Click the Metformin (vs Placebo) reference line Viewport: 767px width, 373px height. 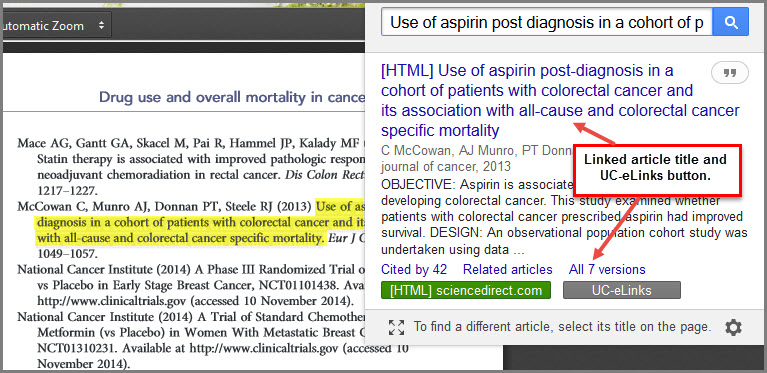pos(201,333)
